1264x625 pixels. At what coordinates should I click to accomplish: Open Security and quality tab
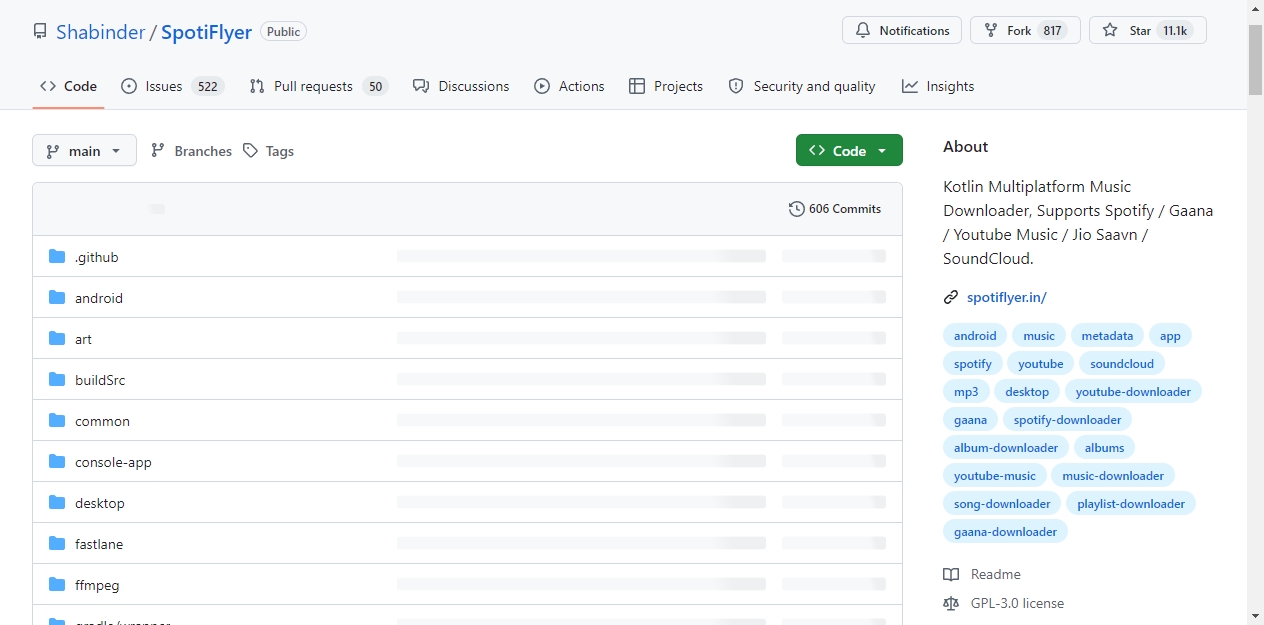click(x=802, y=86)
